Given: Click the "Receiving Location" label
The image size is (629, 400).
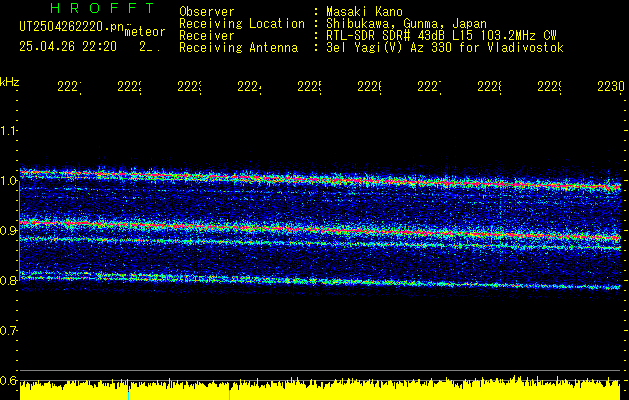Looking at the screenshot, I should [x=242, y=24].
